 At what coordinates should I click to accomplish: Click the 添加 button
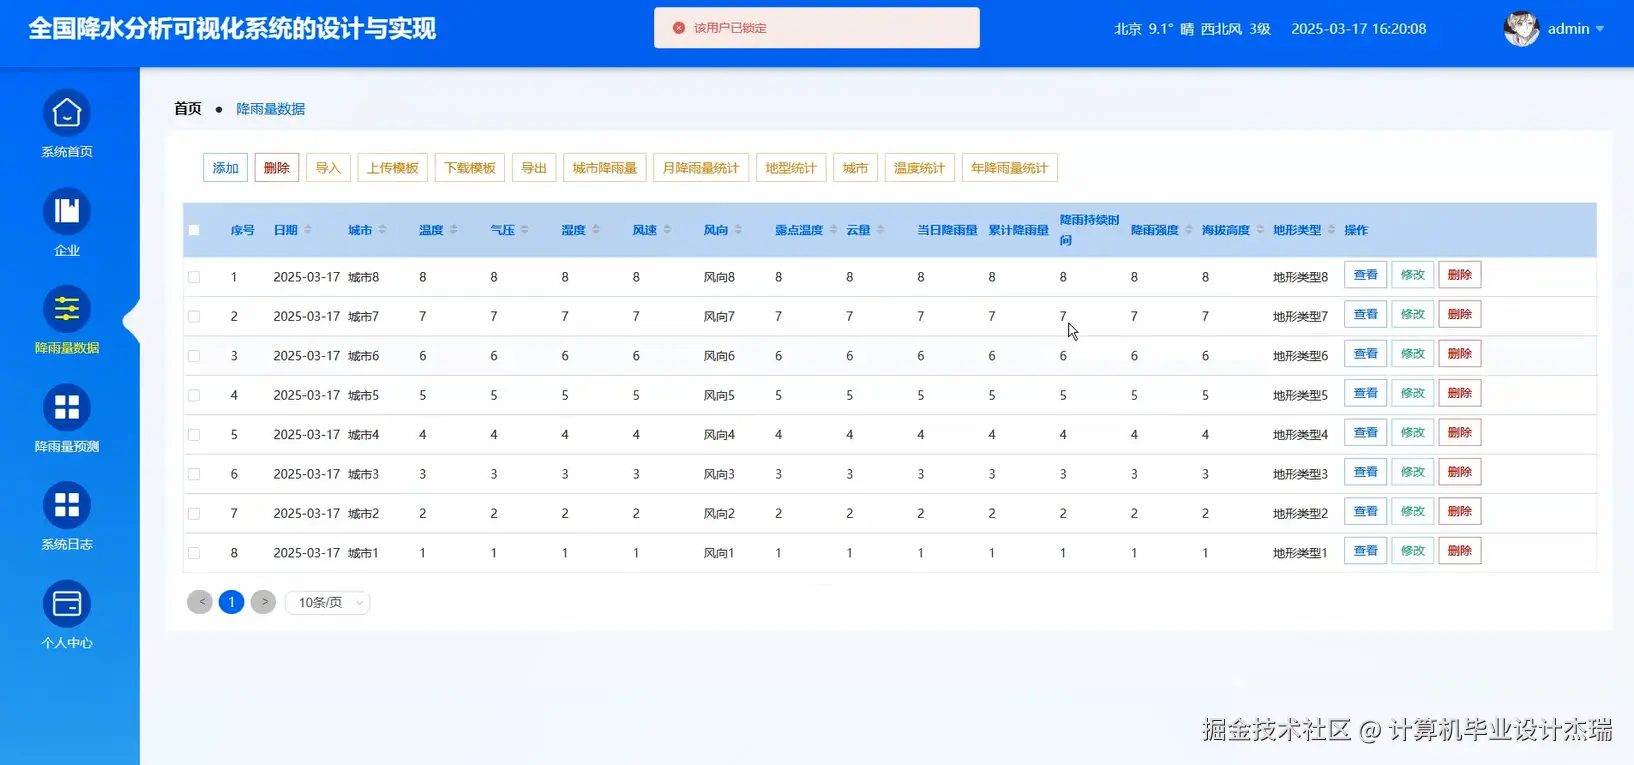click(225, 168)
